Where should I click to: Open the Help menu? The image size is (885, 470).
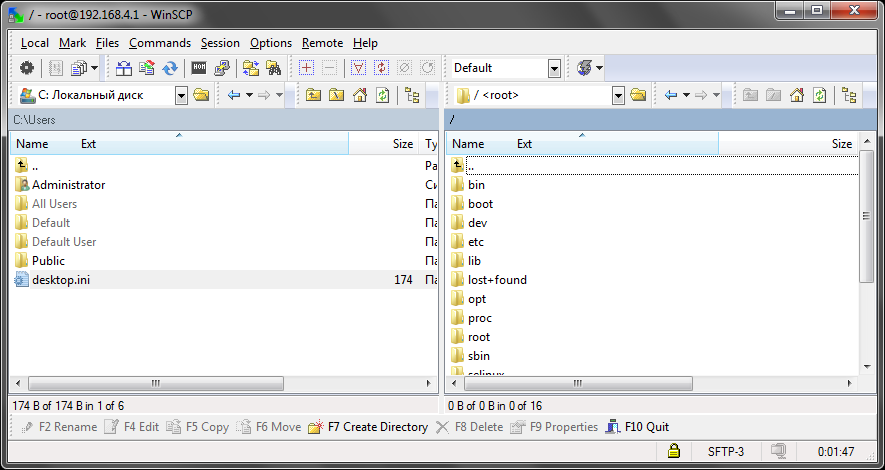click(365, 43)
